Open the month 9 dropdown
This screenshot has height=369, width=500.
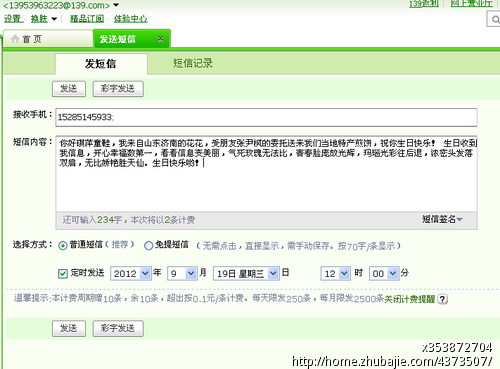click(x=182, y=274)
